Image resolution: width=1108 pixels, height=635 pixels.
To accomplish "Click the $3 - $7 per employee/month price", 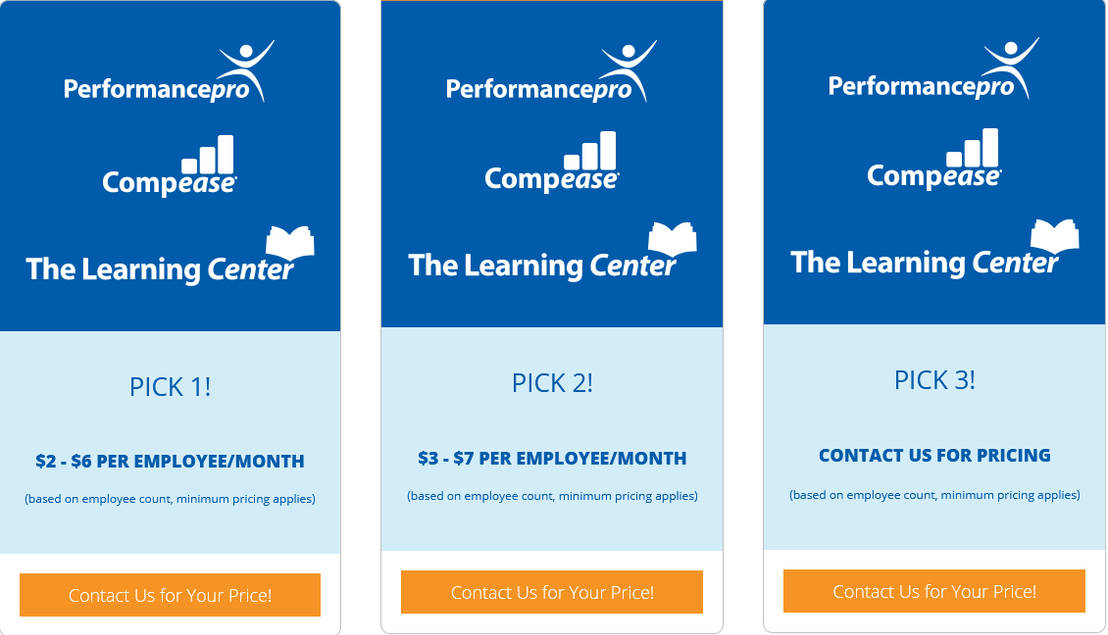I will pyautogui.click(x=552, y=459).
